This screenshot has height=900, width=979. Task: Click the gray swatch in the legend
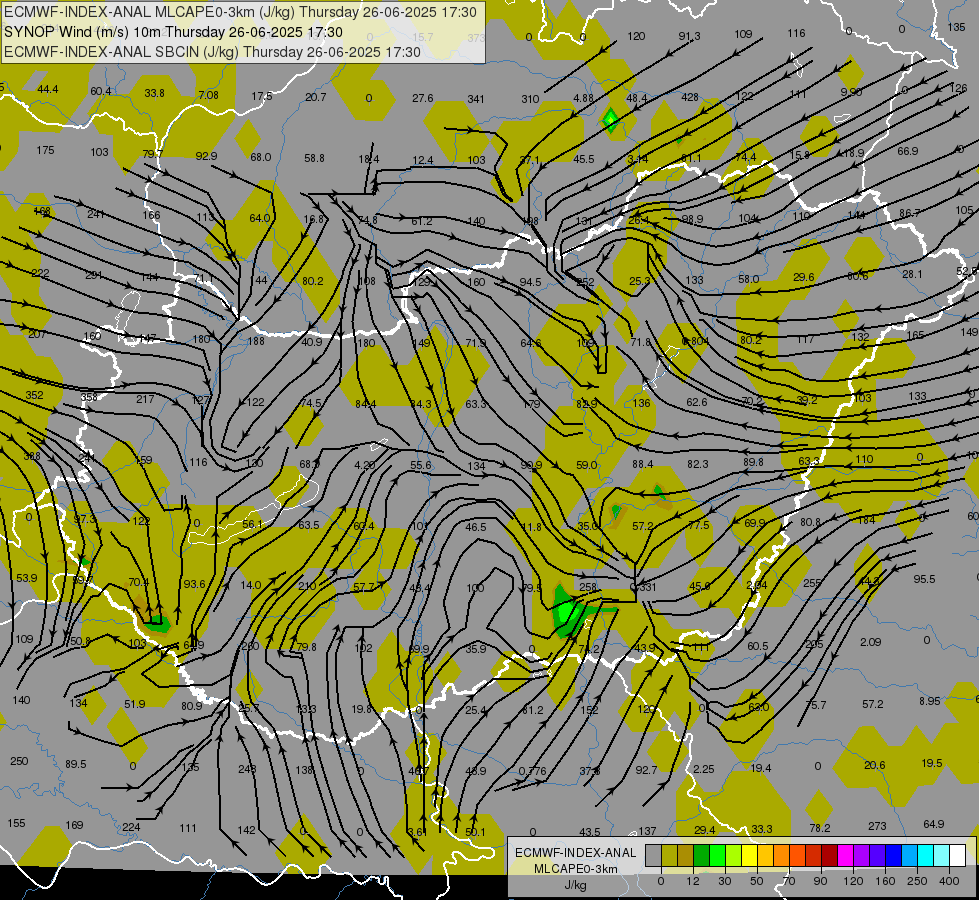tap(654, 855)
